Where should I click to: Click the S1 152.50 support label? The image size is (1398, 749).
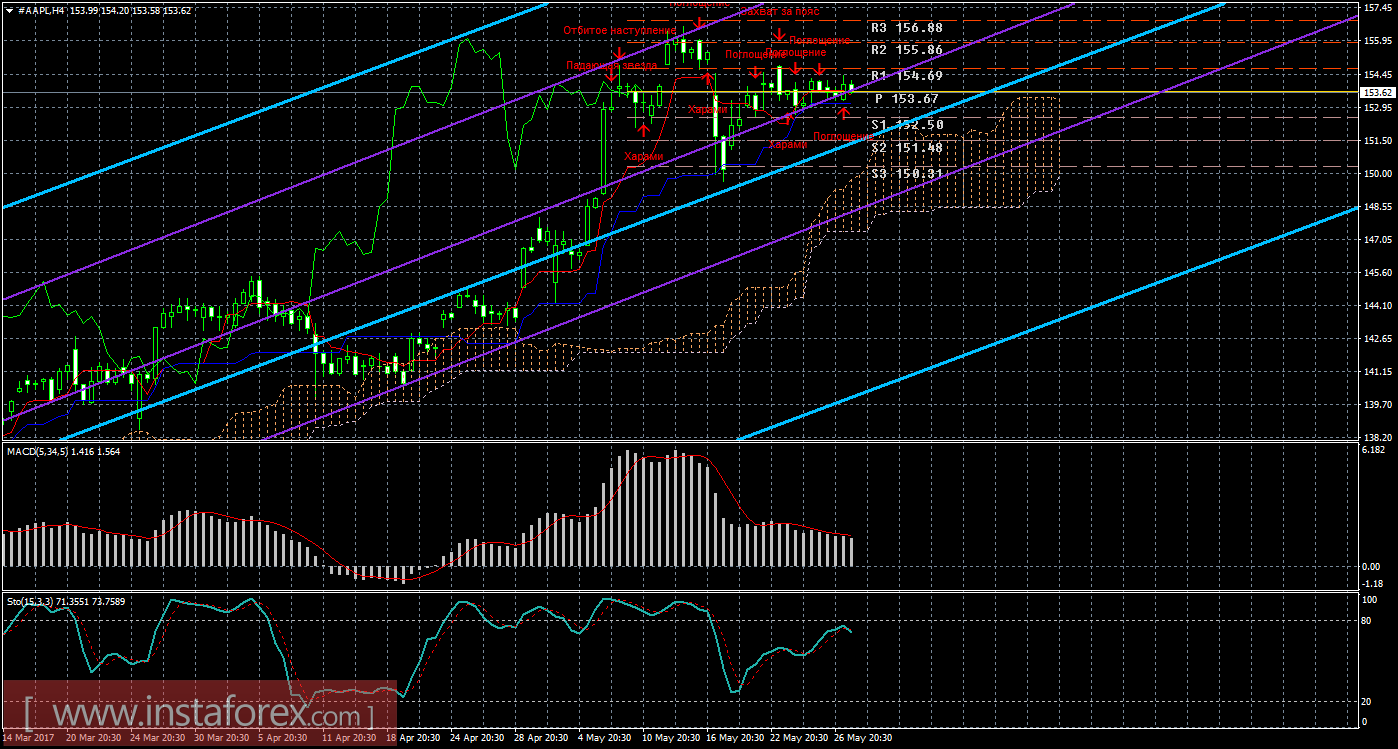[907, 124]
